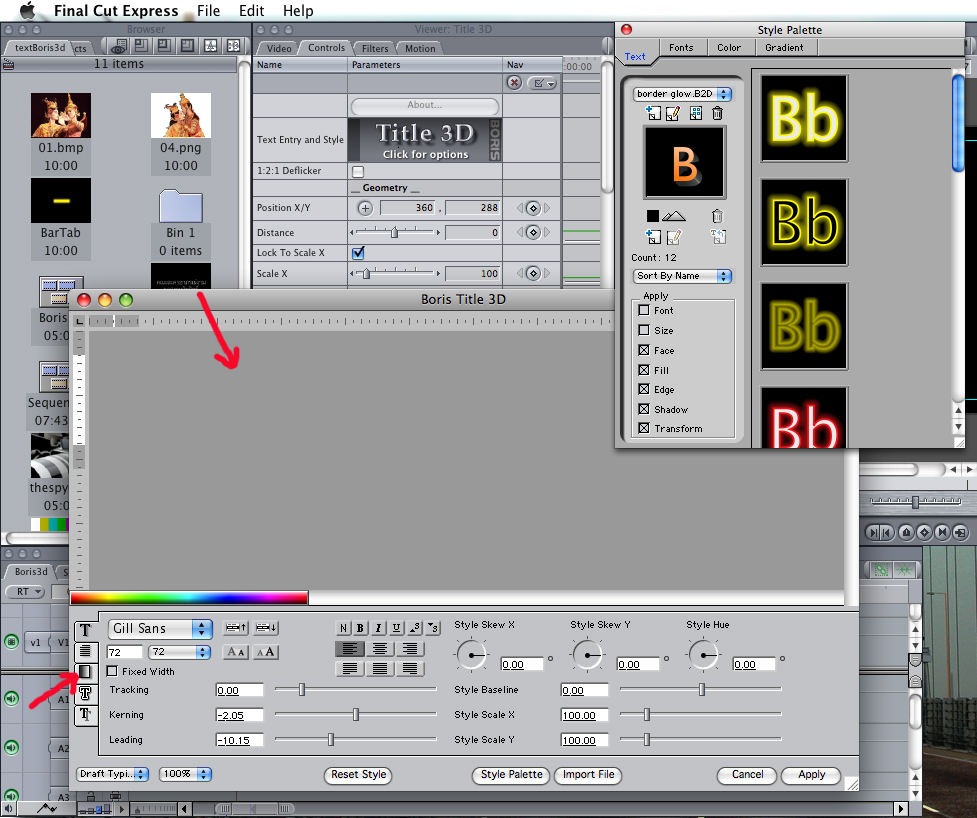977x818 pixels.
Task: Click the Reset Style button
Action: pyautogui.click(x=358, y=775)
